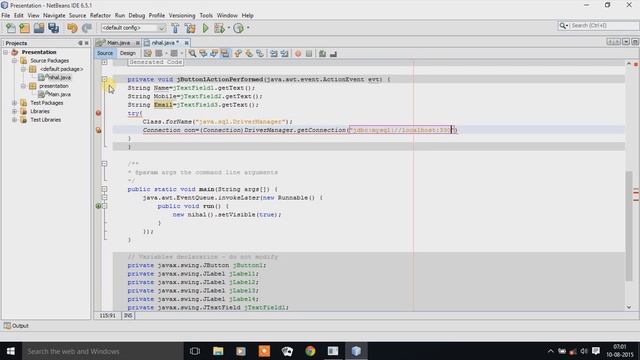
Task: Collapse the Source Packages node
Action: pyautogui.click(x=14, y=60)
